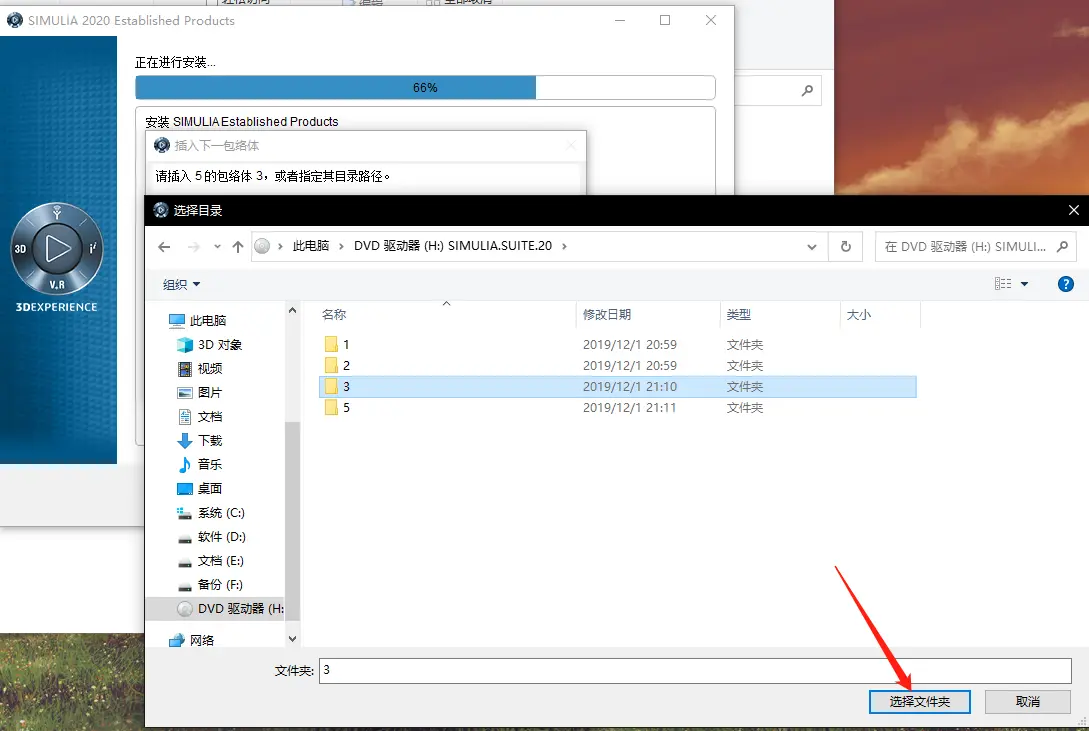Close the 插入下一包络体 prompt dialog

pyautogui.click(x=571, y=145)
